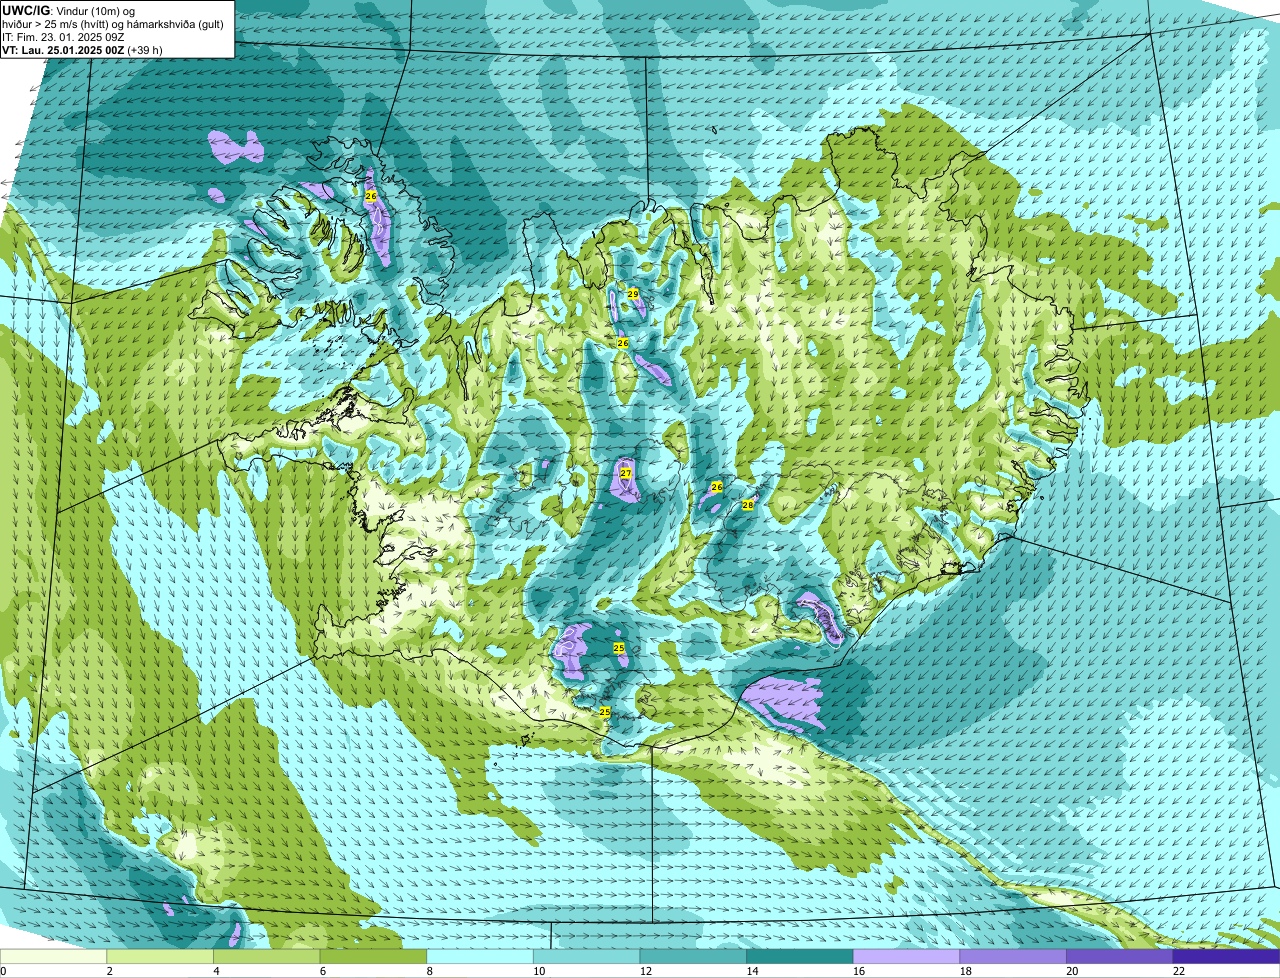Click the scale tick label '10'

[539, 971]
